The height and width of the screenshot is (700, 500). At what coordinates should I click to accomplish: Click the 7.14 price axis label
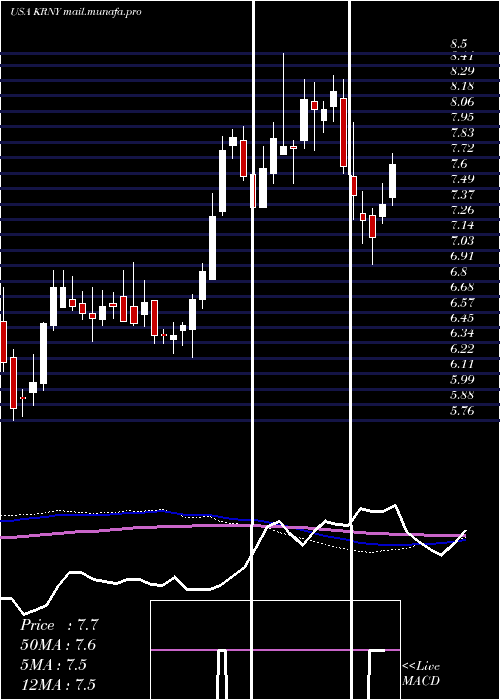pyautogui.click(x=462, y=225)
